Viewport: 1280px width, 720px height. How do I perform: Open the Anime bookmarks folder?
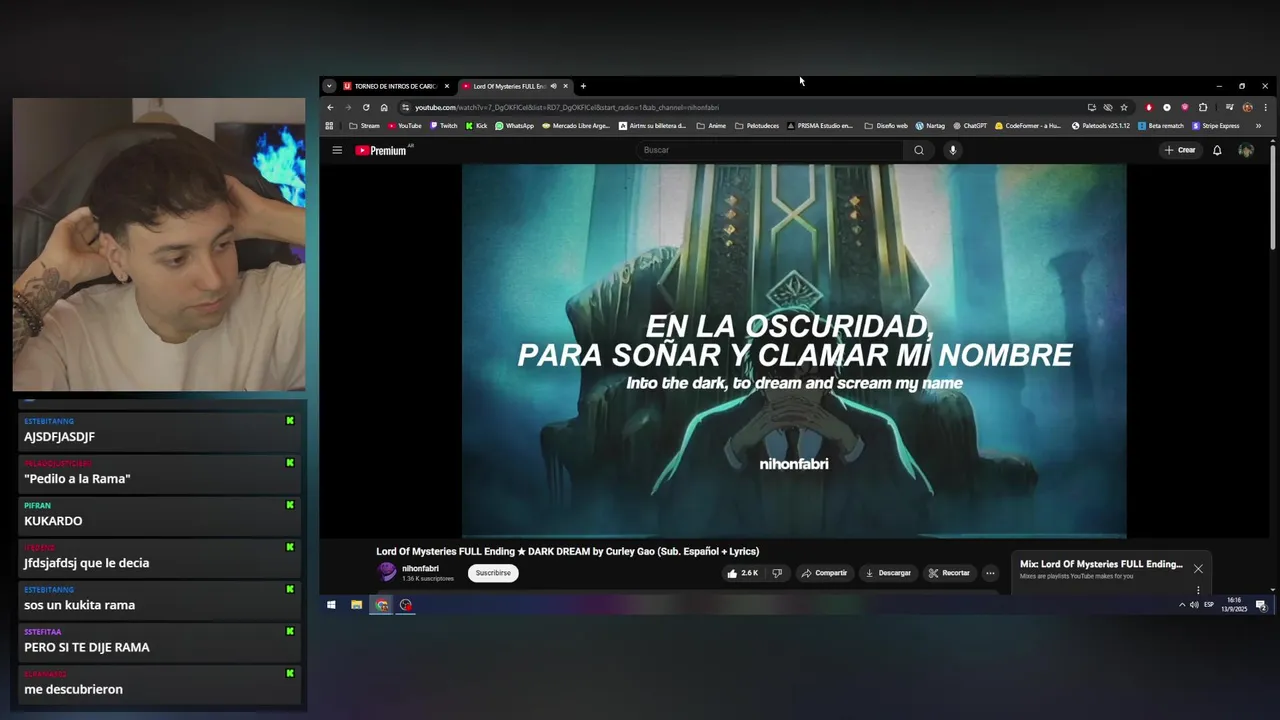(x=711, y=126)
